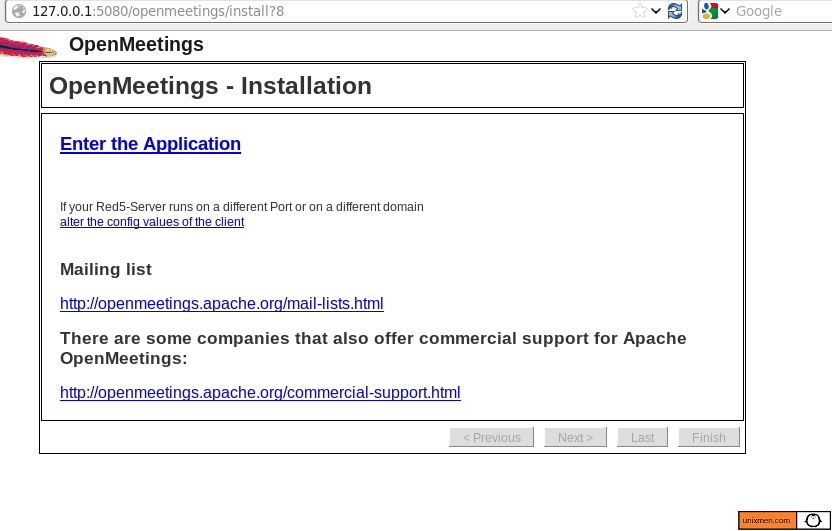832x531 pixels.
Task: Click the Last wizard button
Action: pyautogui.click(x=642, y=438)
